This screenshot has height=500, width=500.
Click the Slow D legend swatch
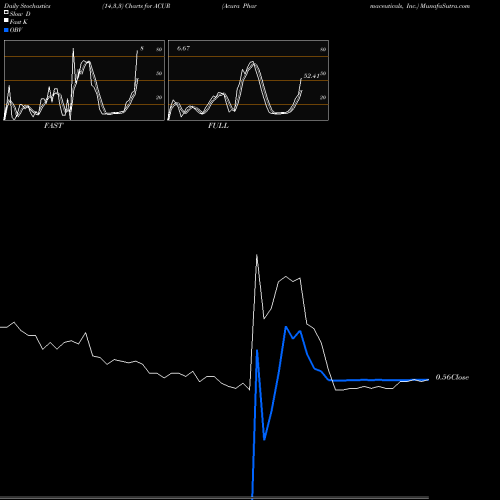click(x=6, y=13)
